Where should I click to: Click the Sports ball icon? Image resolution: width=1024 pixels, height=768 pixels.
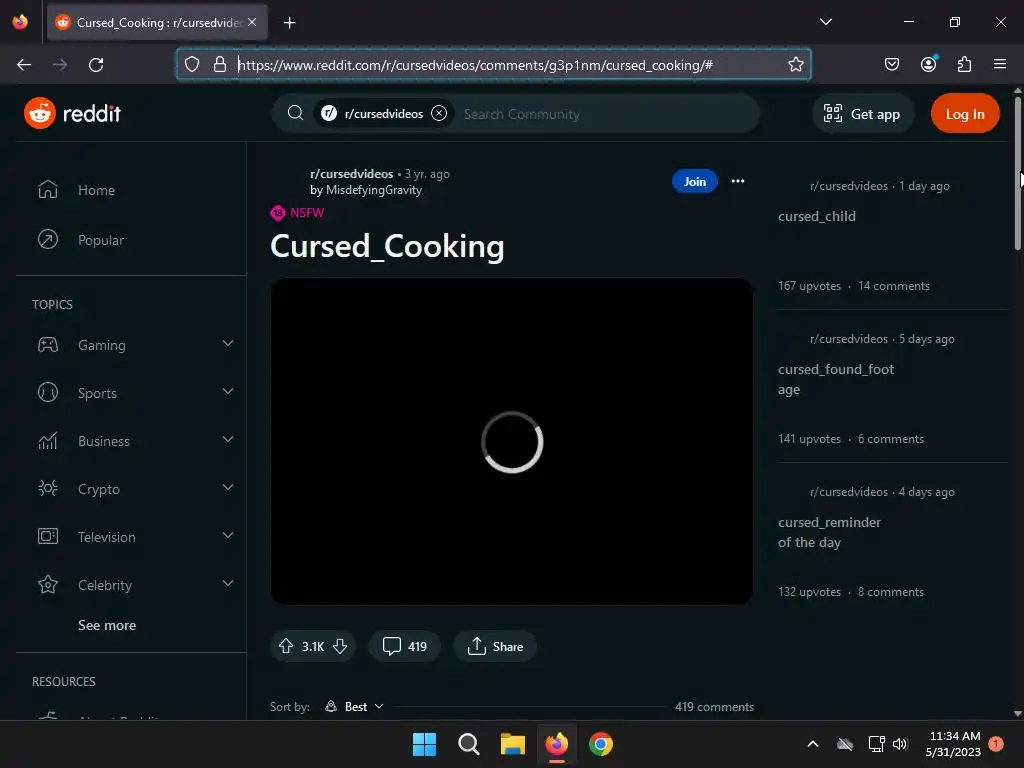[48, 392]
